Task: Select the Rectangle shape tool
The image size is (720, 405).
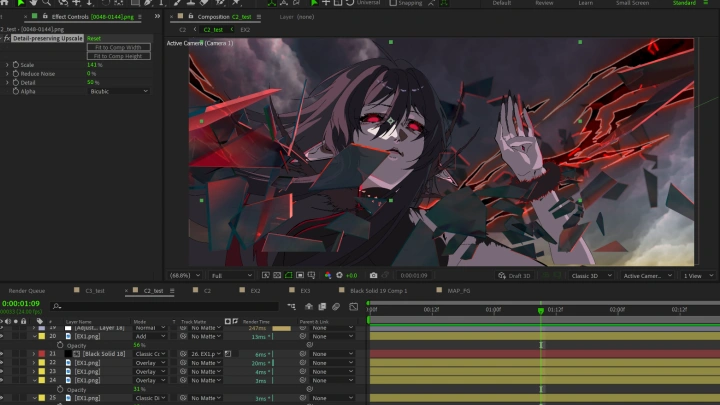Action: pos(135,3)
